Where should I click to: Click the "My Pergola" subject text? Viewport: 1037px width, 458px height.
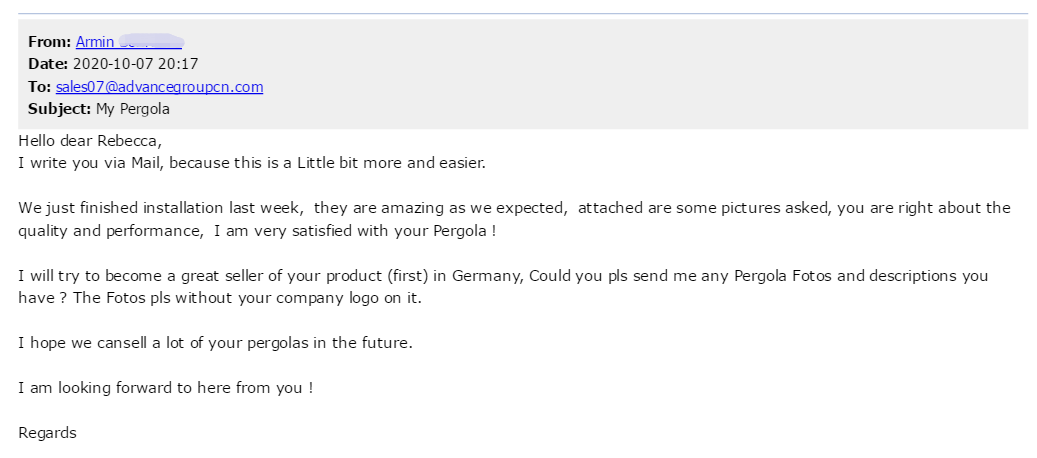tap(133, 109)
